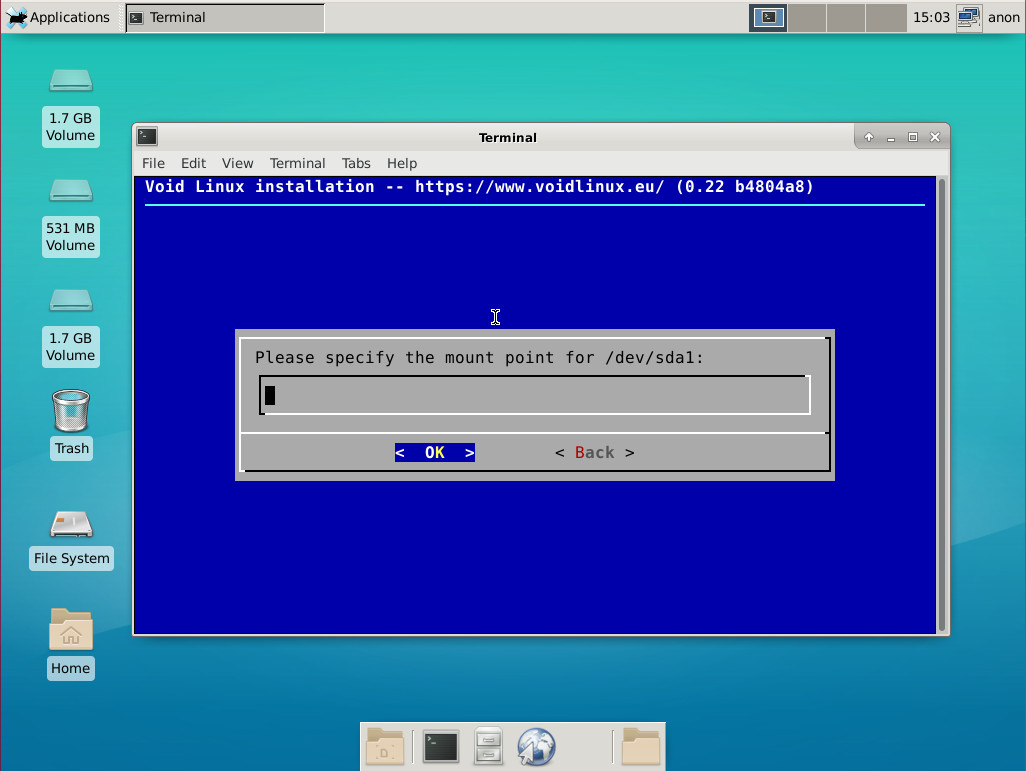
Task: Select the Back button in installer dialog
Action: coord(594,452)
